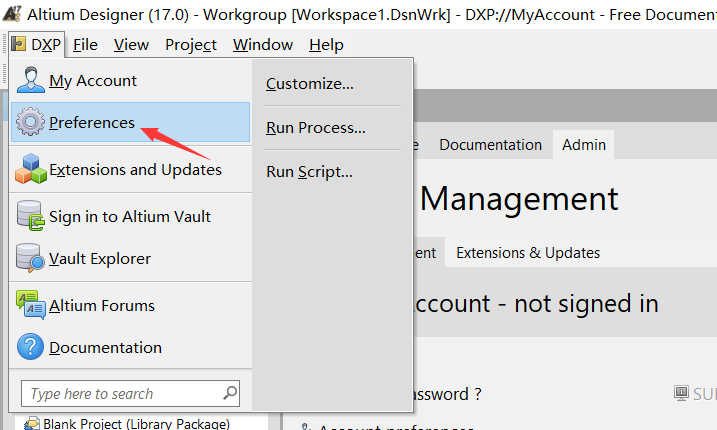Open Vault Explorer from the menu
The image size is (717, 430).
[x=130, y=258]
